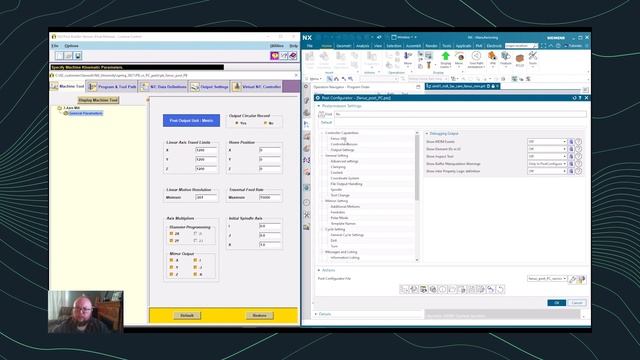Select Tool Change in the settings tree

[x=340, y=195]
